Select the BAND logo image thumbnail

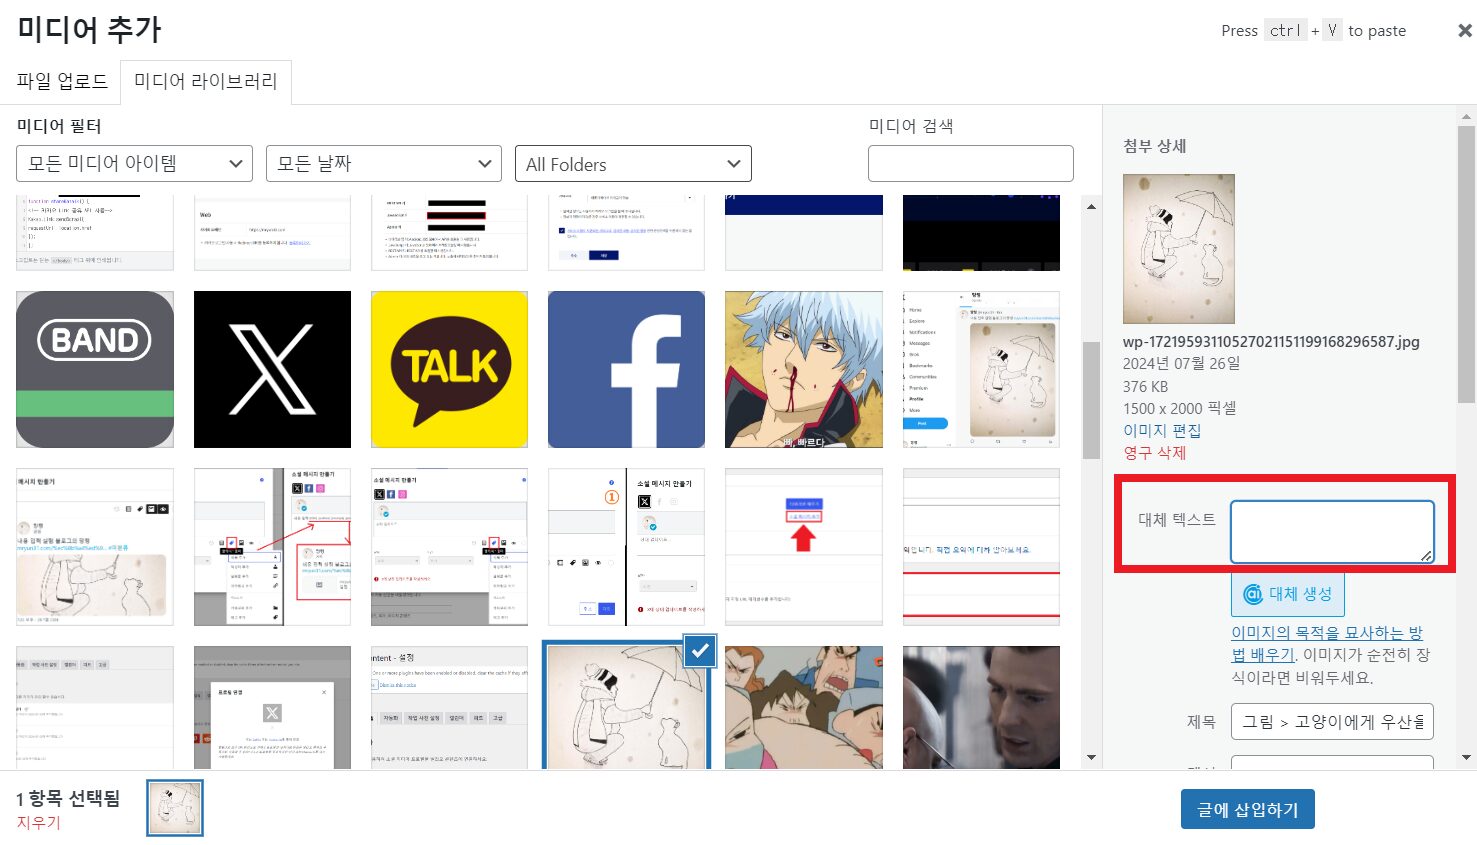point(95,369)
